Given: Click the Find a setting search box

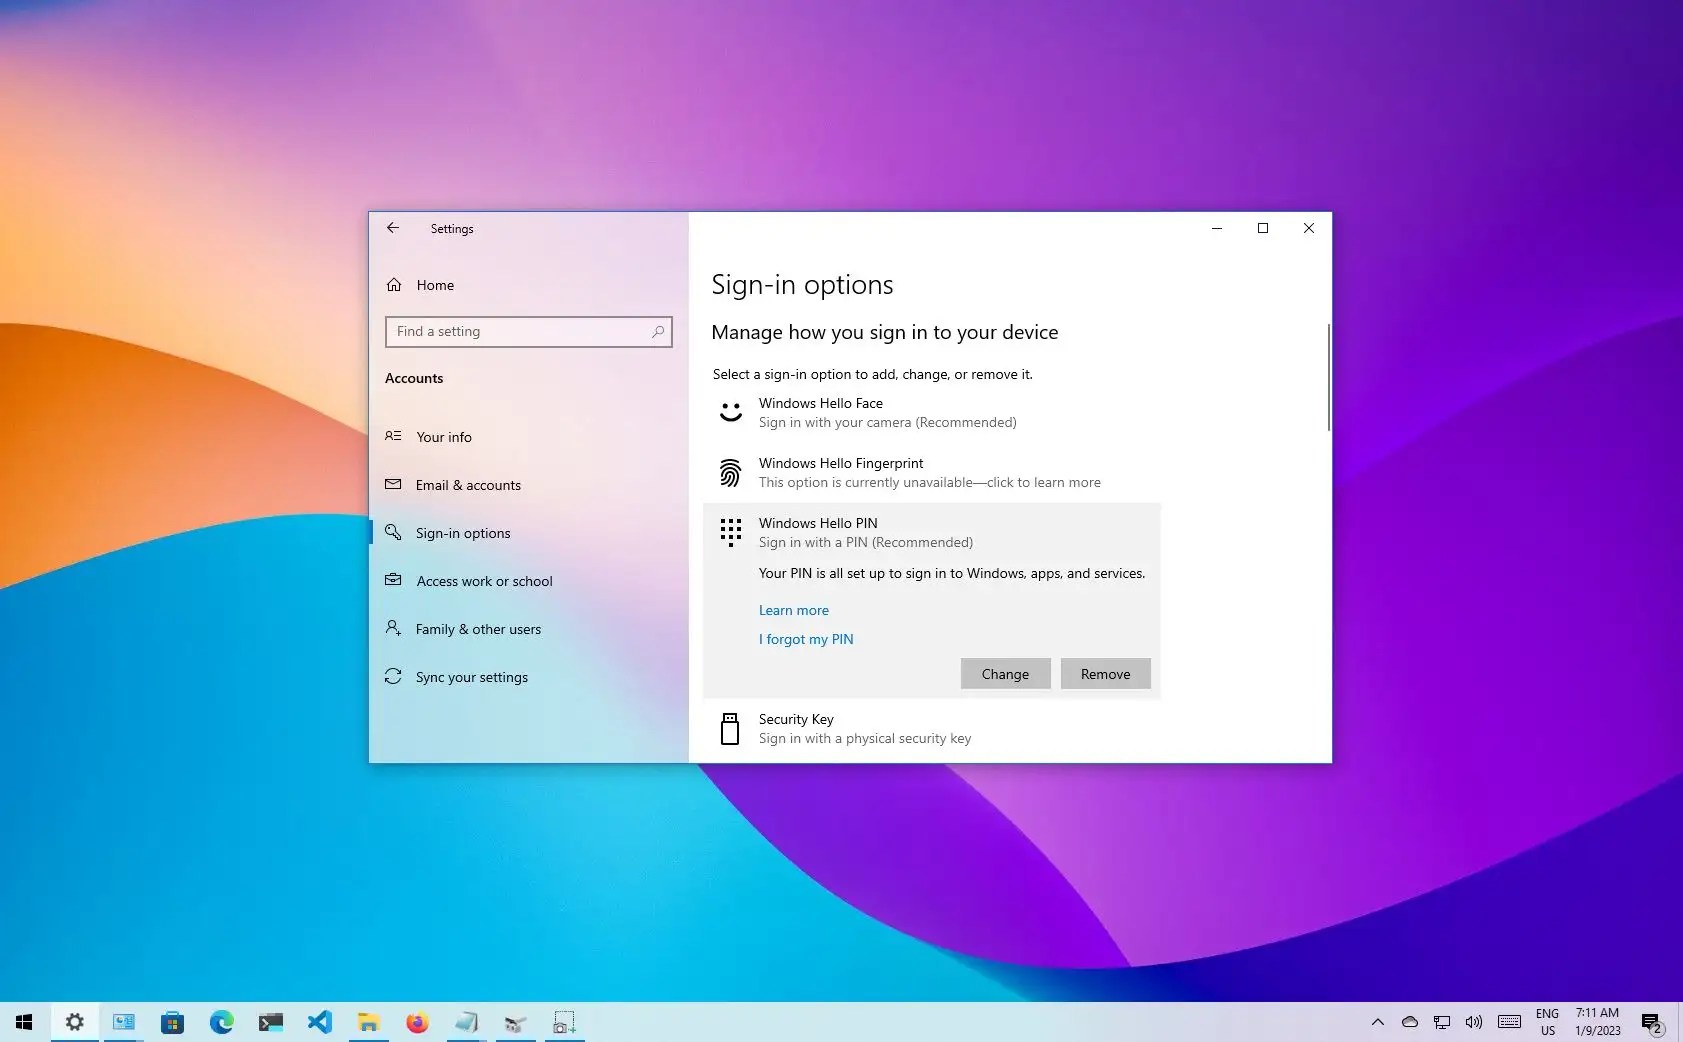Looking at the screenshot, I should (x=528, y=331).
